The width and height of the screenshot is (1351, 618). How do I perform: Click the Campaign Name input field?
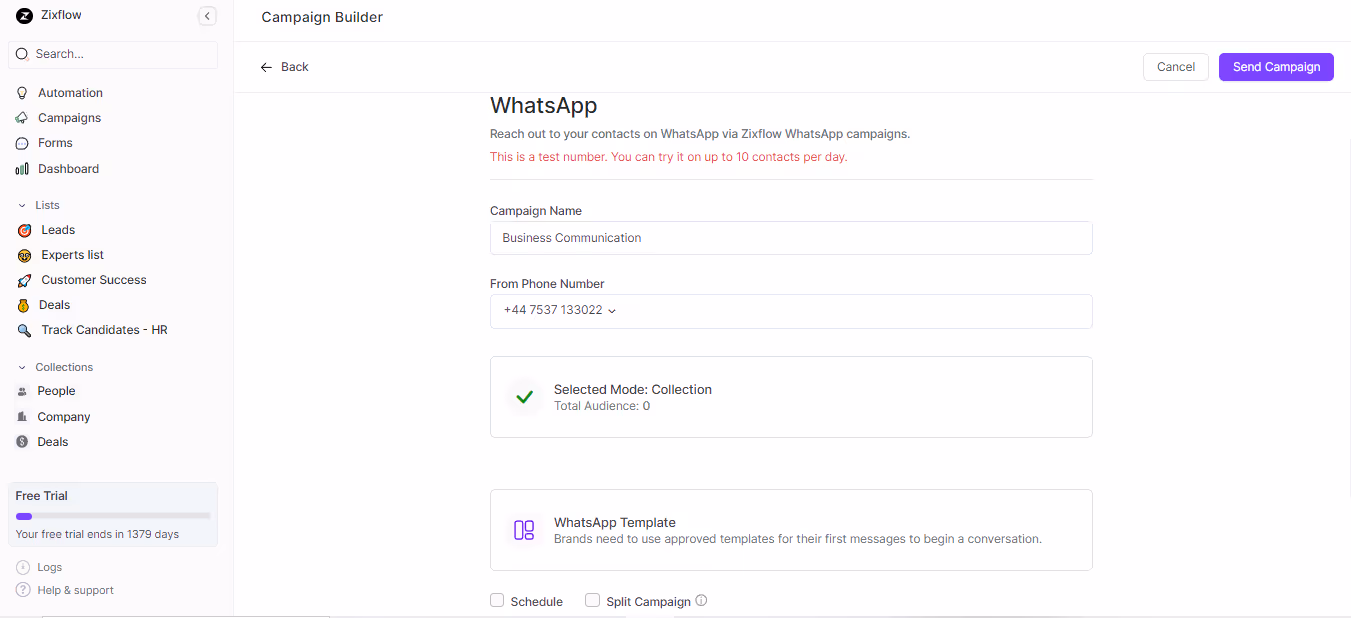[791, 238]
